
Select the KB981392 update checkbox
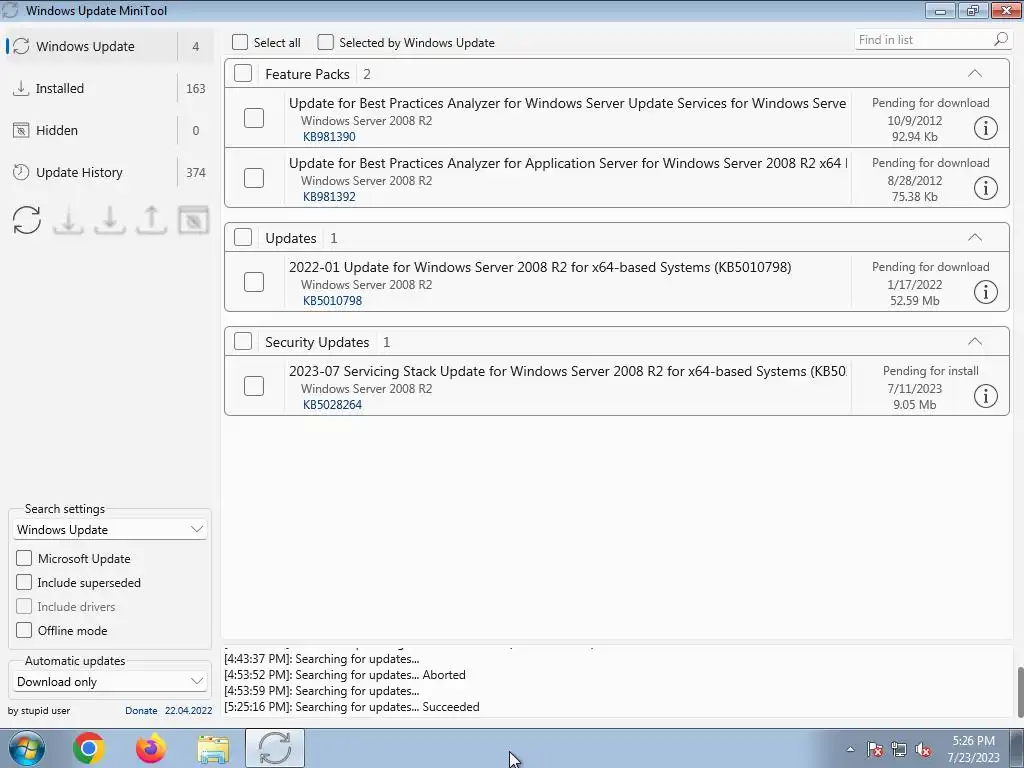[x=254, y=178]
